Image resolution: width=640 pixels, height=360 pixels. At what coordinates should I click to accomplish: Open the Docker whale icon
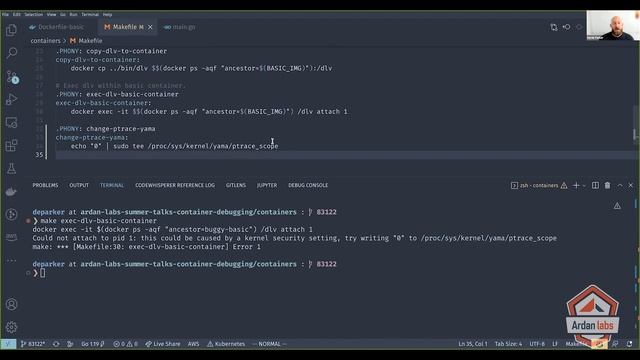pyautogui.click(x=11, y=191)
